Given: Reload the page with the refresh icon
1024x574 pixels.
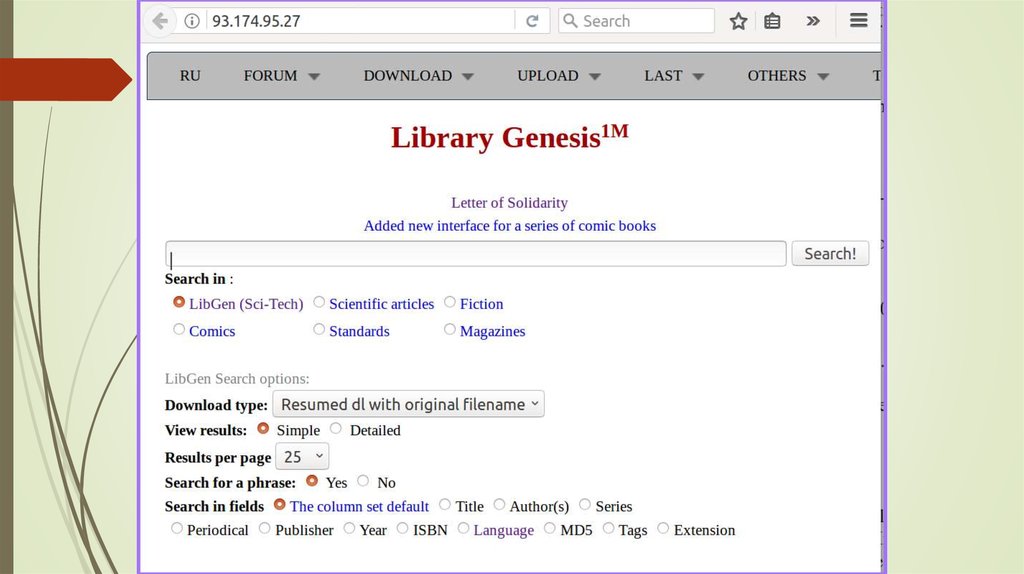Looking at the screenshot, I should [x=532, y=21].
